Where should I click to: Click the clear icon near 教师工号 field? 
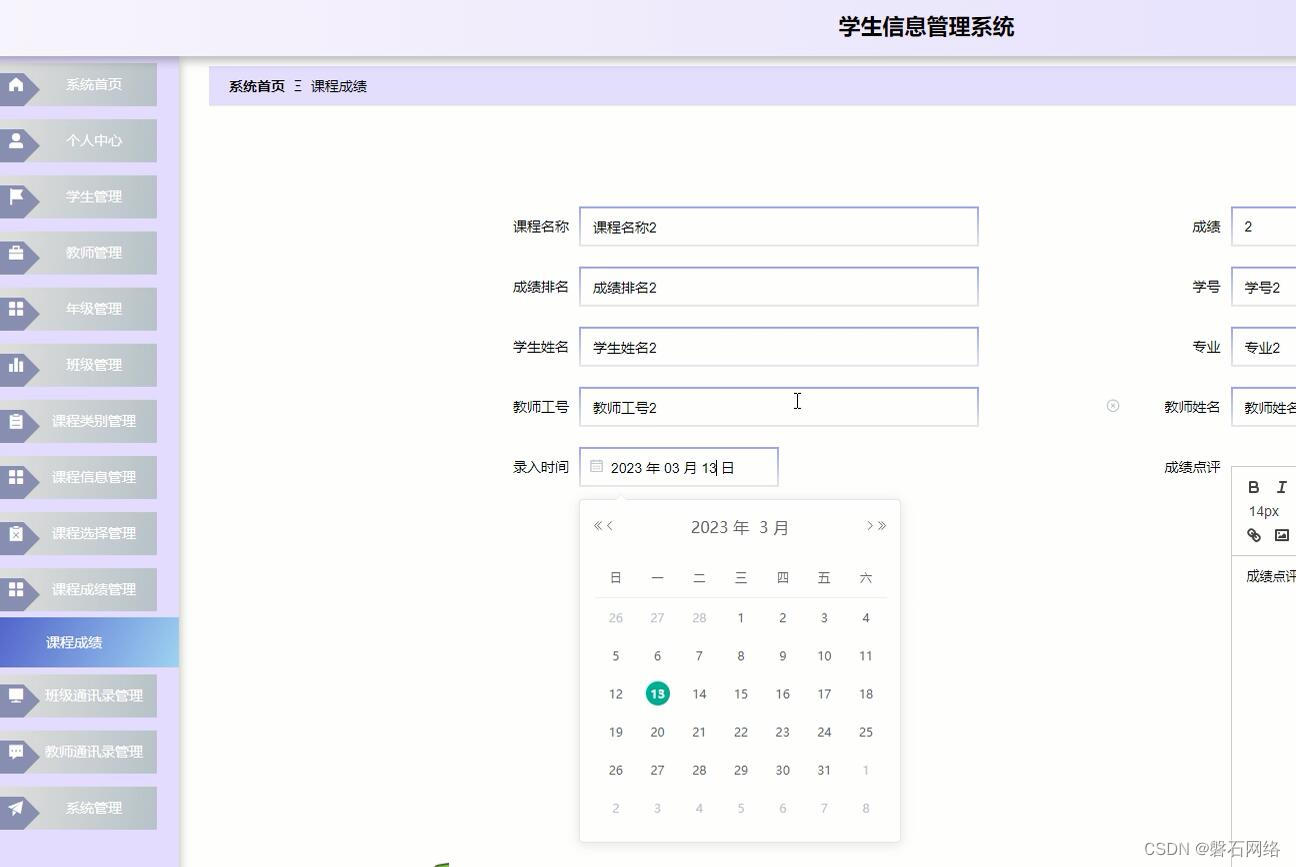click(x=1113, y=406)
